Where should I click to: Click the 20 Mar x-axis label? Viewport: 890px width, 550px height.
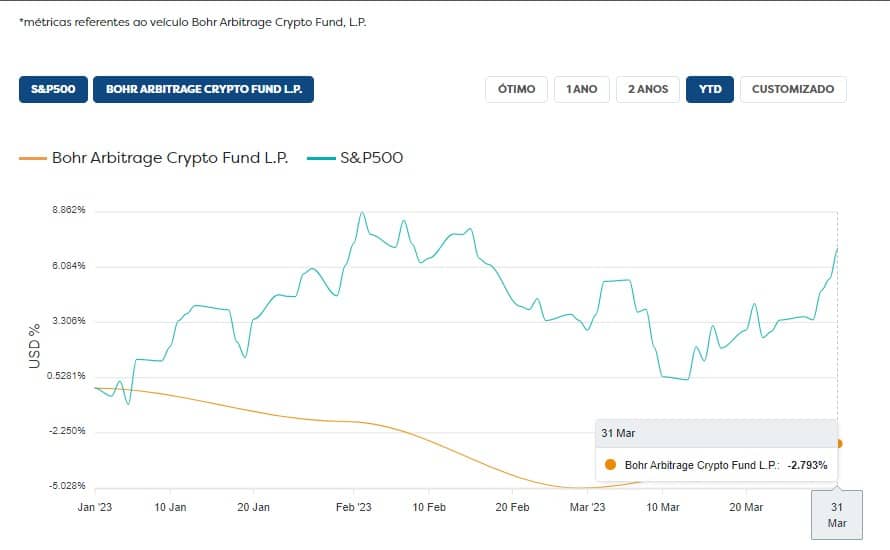pos(746,507)
